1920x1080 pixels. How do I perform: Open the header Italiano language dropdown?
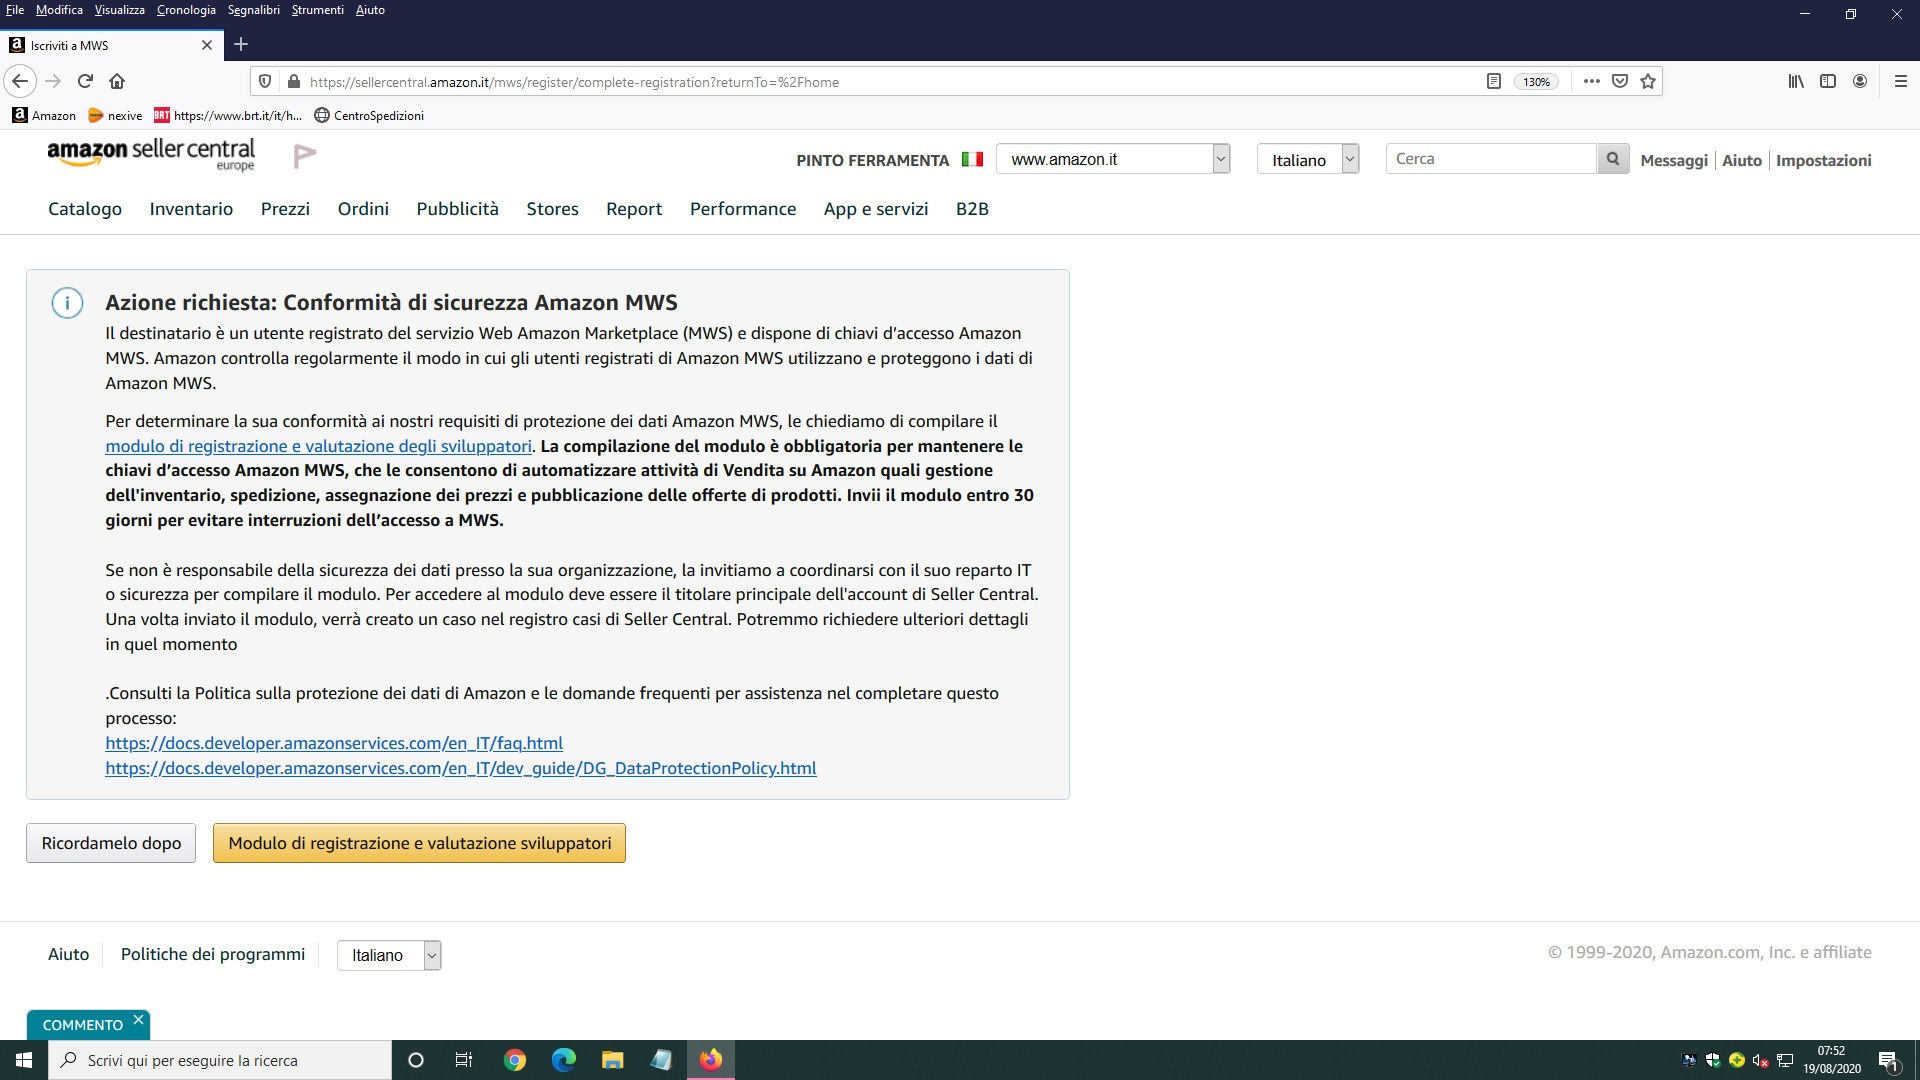point(1307,159)
